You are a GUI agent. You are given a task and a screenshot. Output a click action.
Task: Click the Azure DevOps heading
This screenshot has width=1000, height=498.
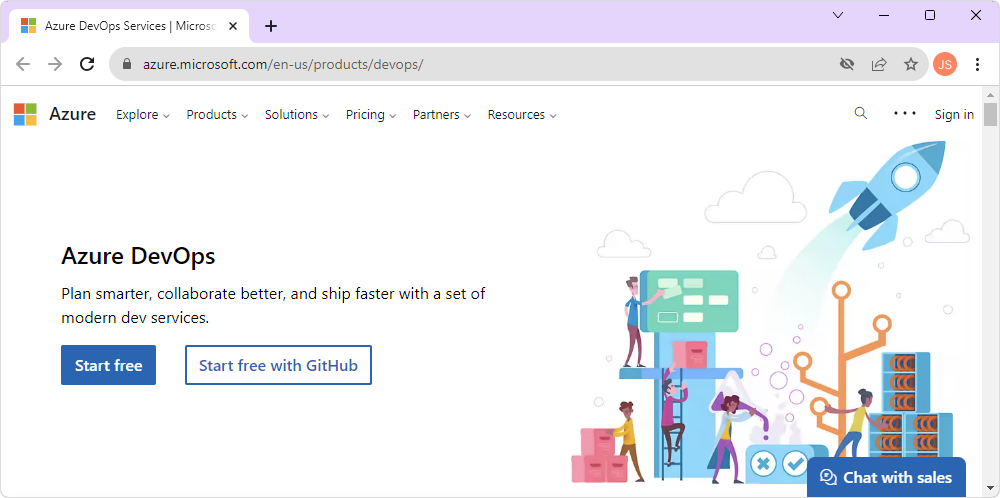tap(138, 256)
